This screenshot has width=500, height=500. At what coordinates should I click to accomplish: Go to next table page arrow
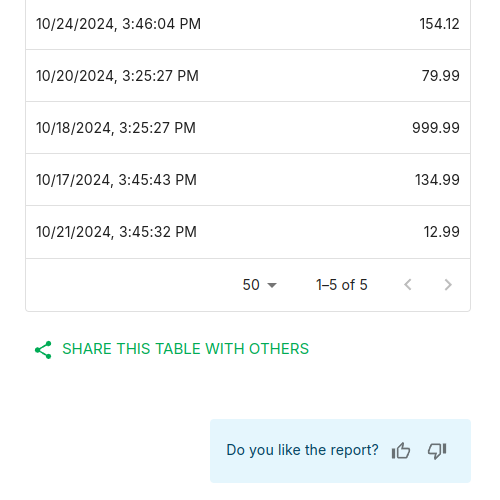coord(448,285)
